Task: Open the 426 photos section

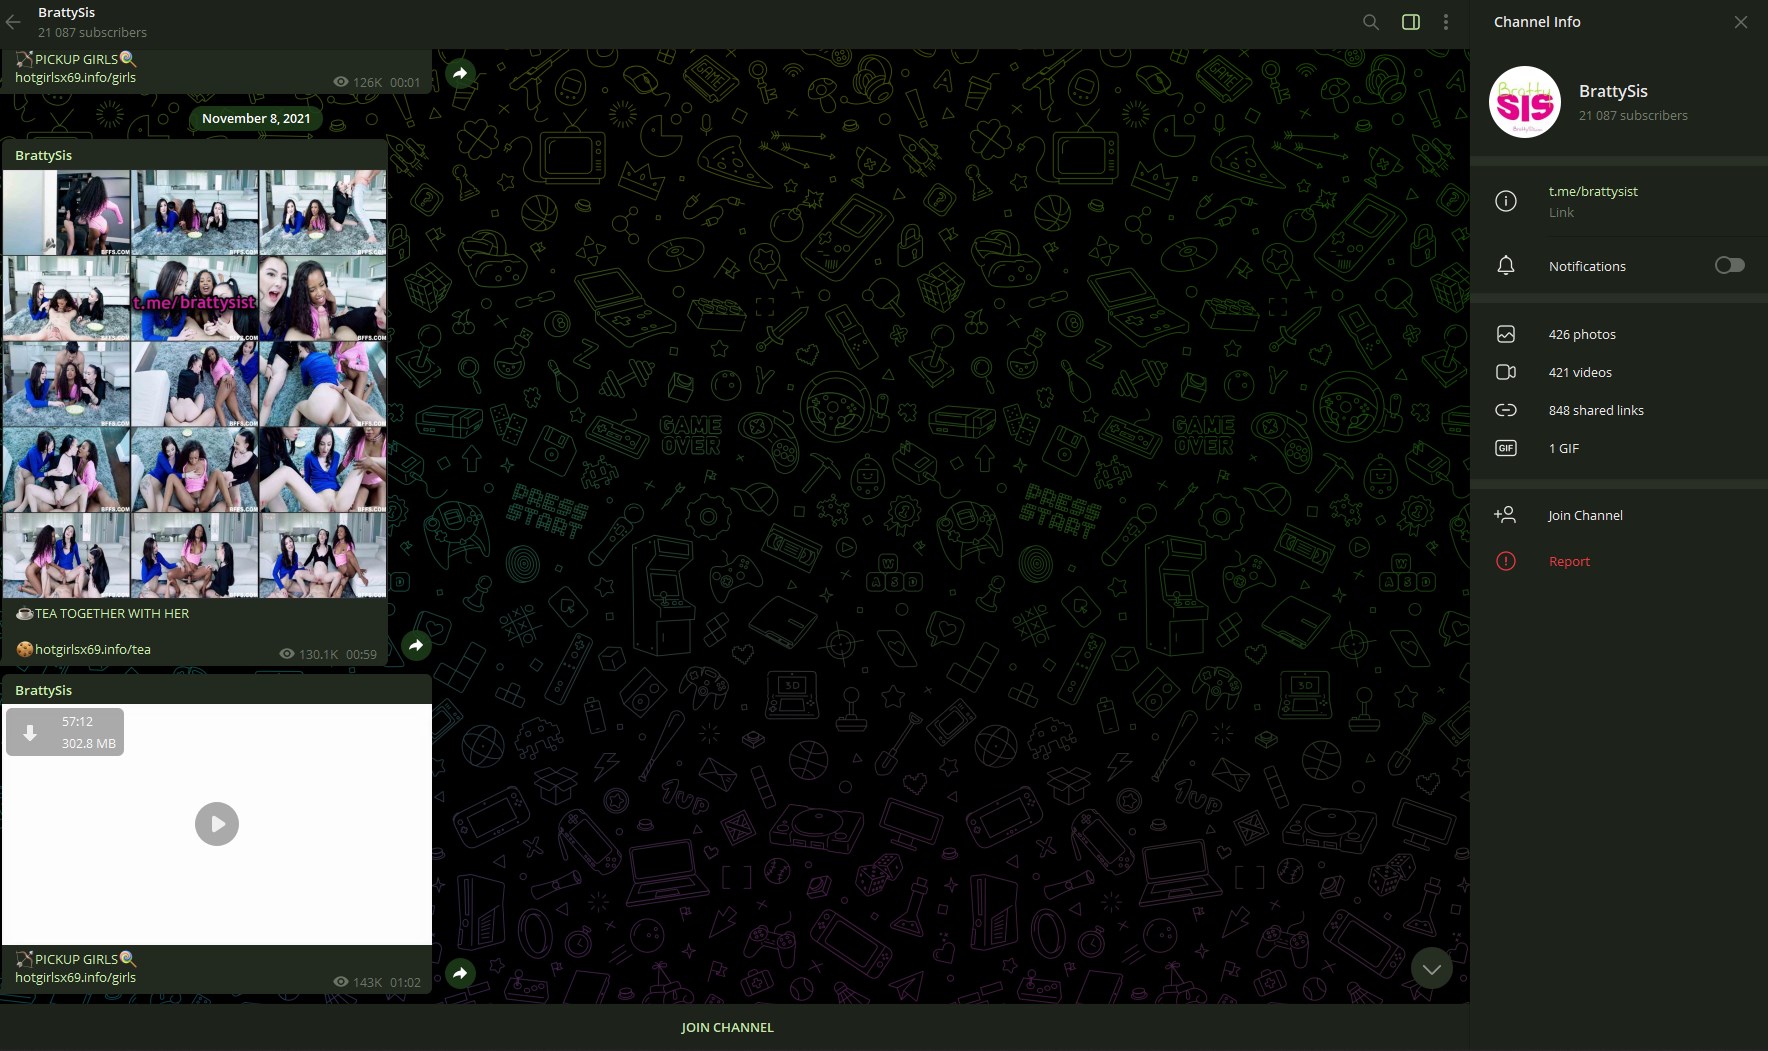Action: [1581, 334]
